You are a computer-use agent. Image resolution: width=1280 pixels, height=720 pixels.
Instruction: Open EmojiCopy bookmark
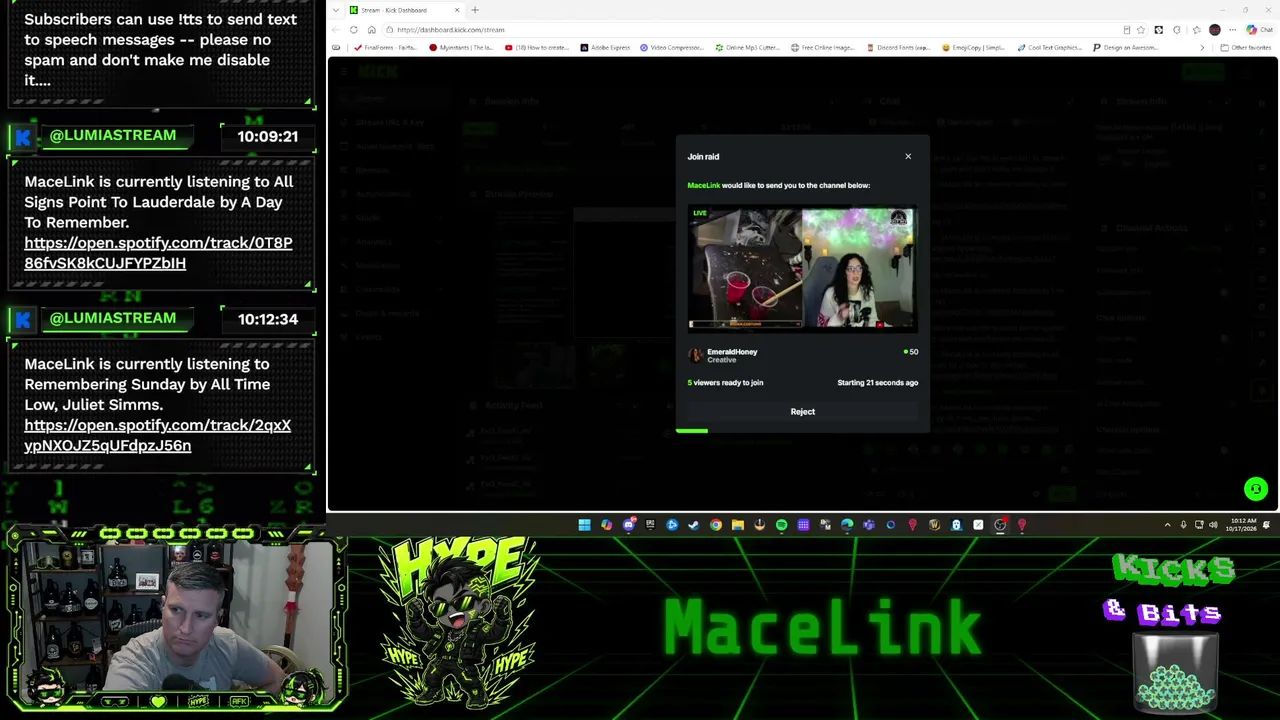[973, 47]
